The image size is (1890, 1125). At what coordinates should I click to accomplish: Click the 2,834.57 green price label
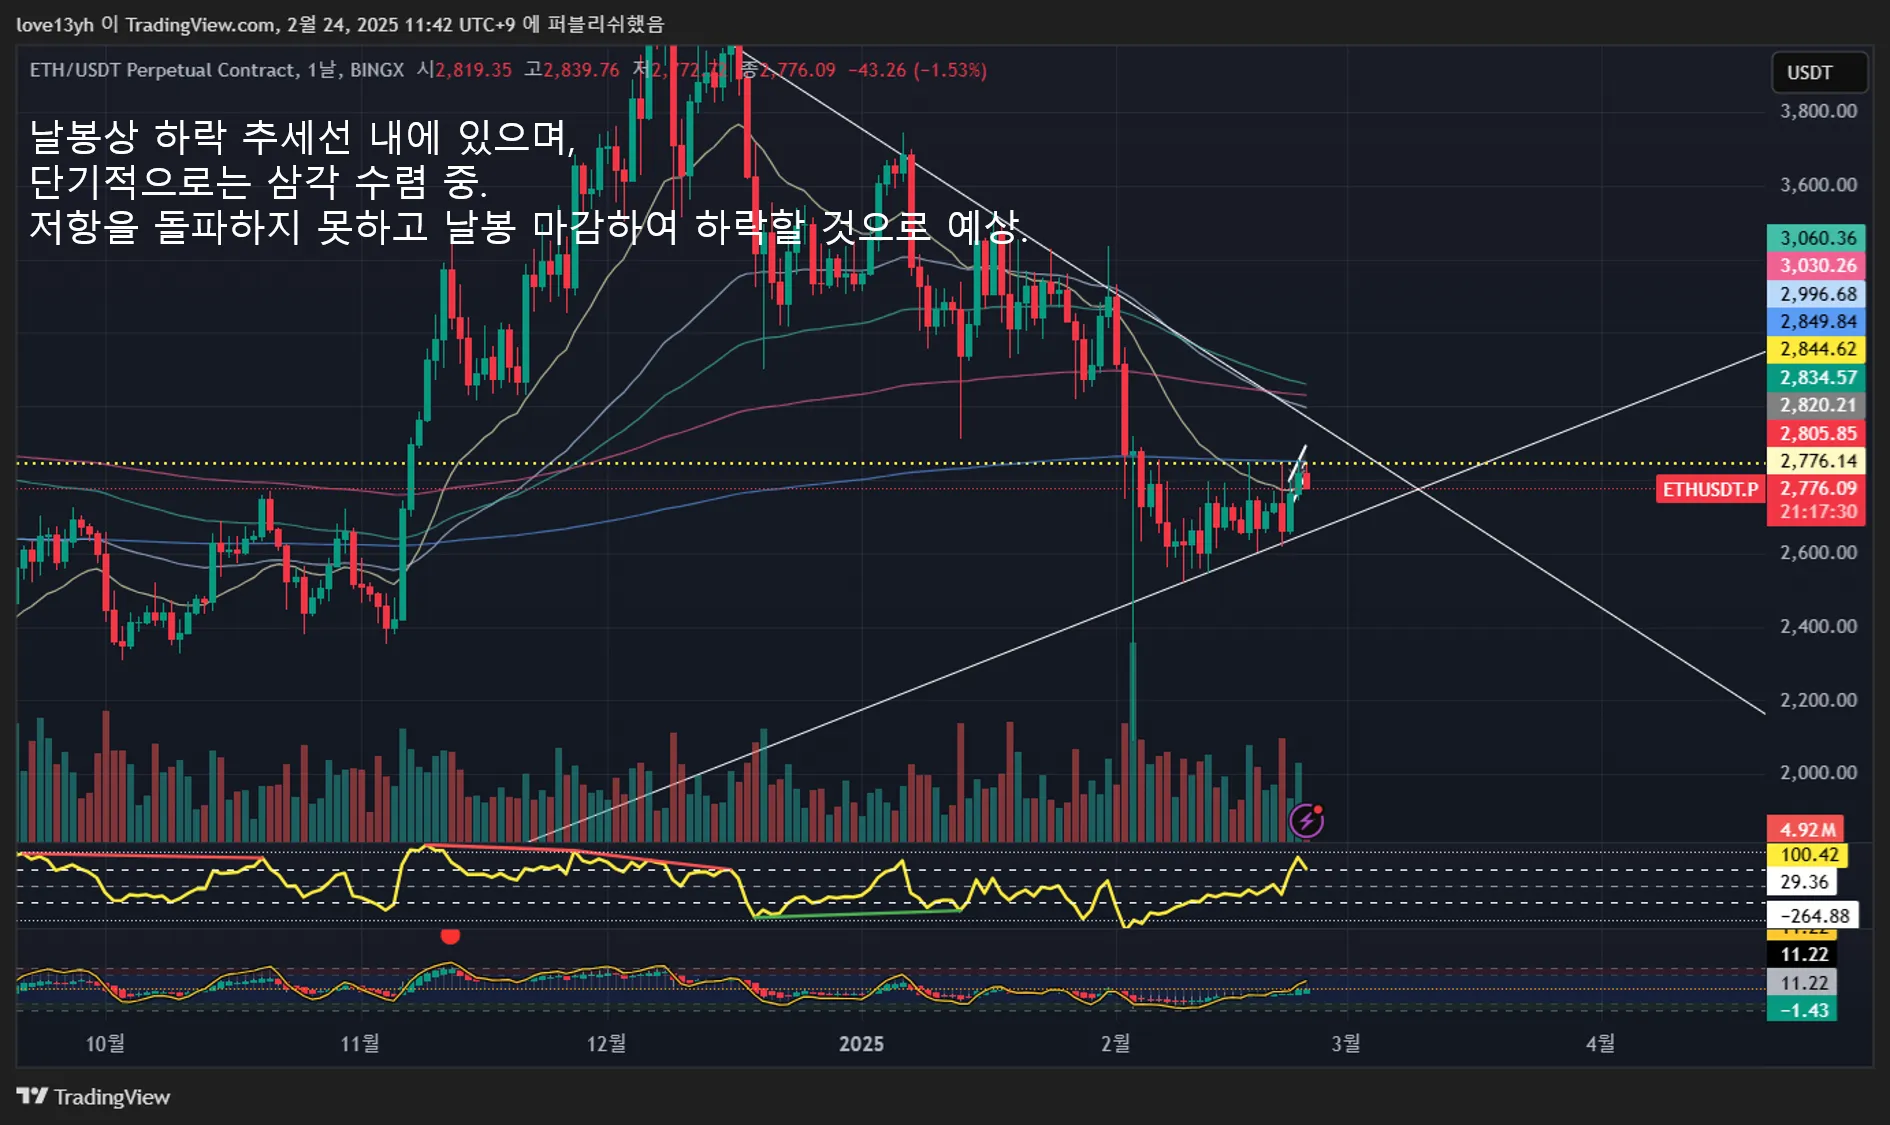pos(1816,378)
